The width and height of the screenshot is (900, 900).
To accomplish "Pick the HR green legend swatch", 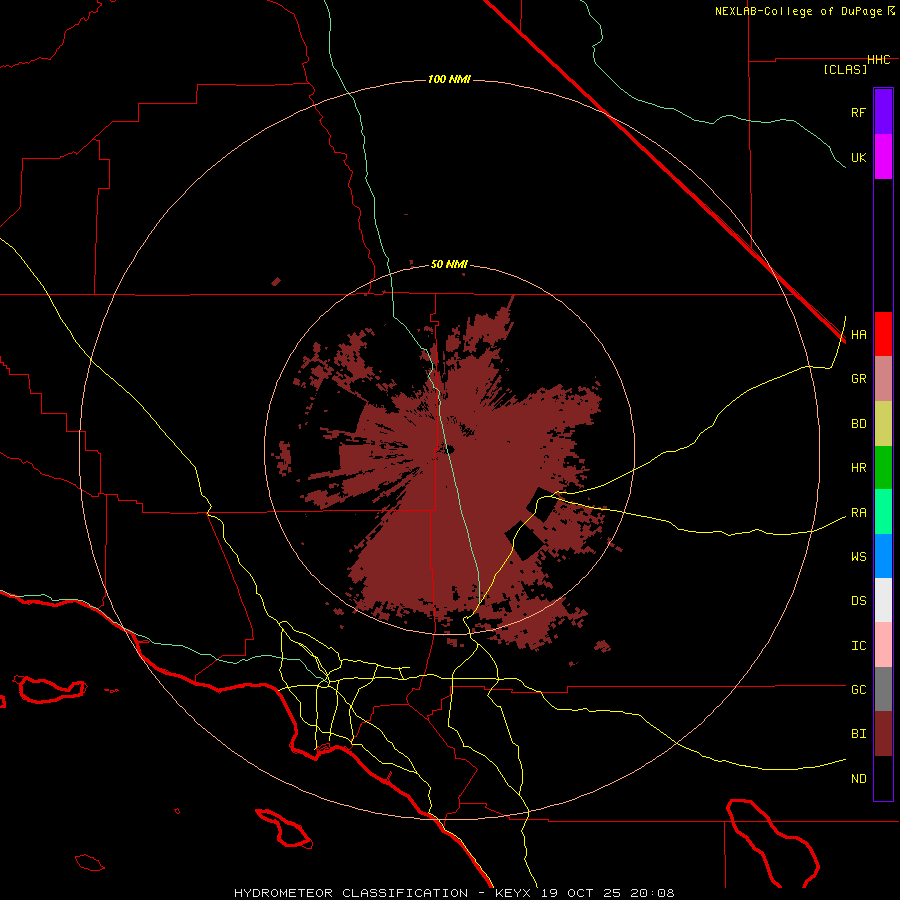I will click(x=883, y=468).
